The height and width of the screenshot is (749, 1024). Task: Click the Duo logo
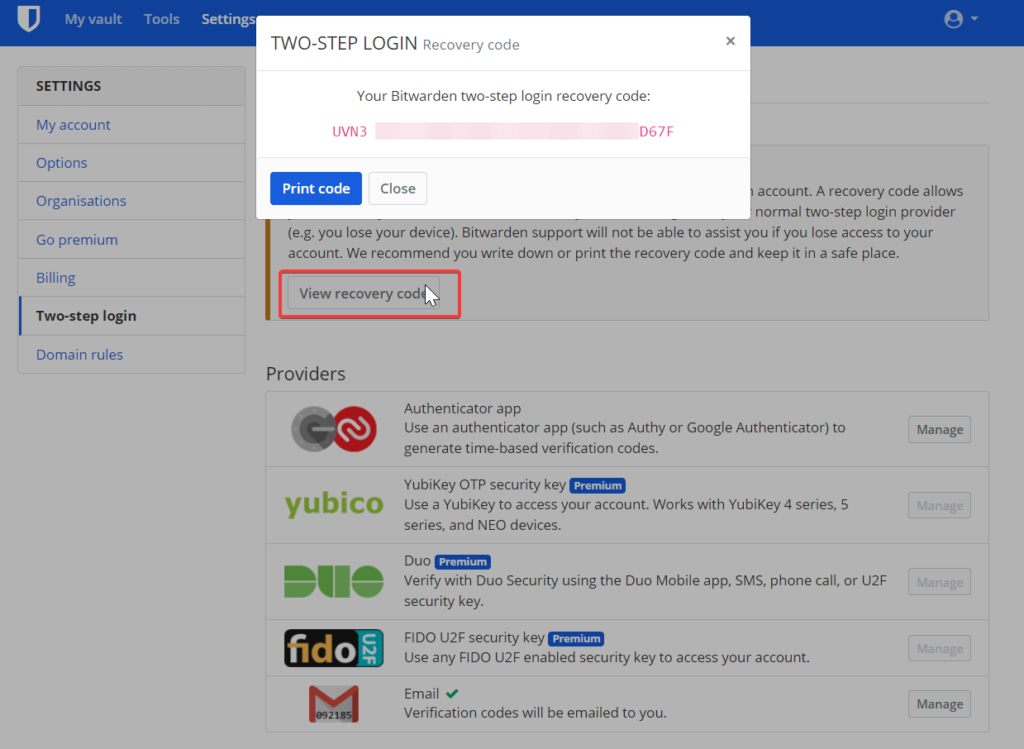[x=334, y=581]
